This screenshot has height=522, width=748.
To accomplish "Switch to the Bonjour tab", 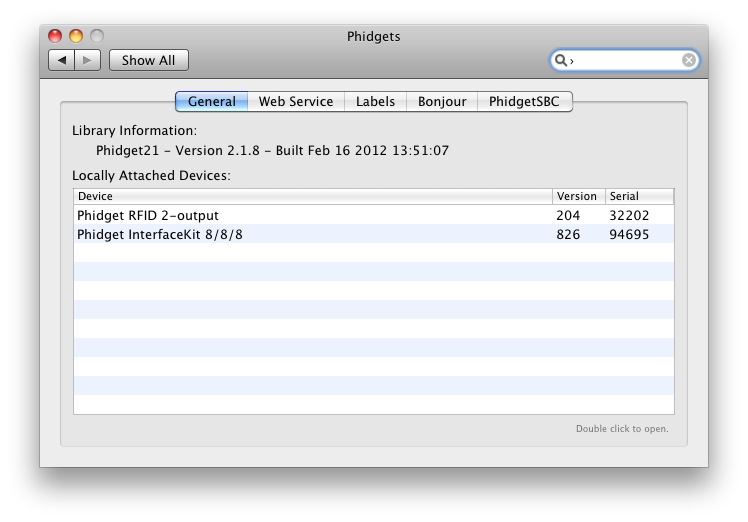I will 442,102.
